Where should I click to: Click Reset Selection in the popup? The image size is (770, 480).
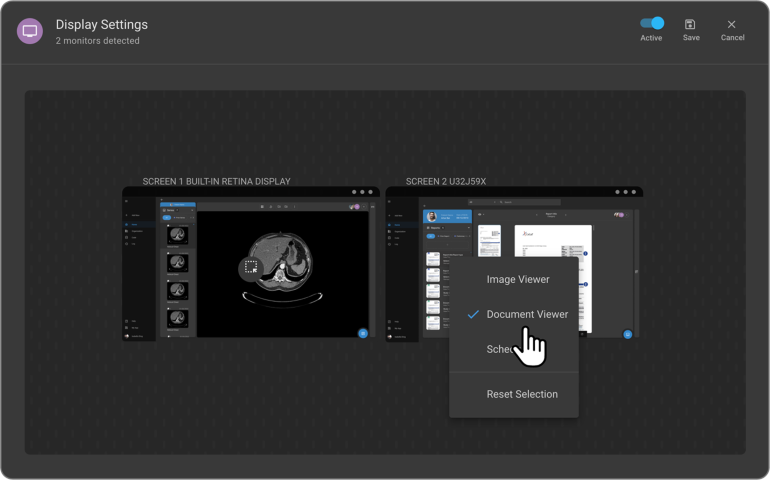(x=522, y=394)
